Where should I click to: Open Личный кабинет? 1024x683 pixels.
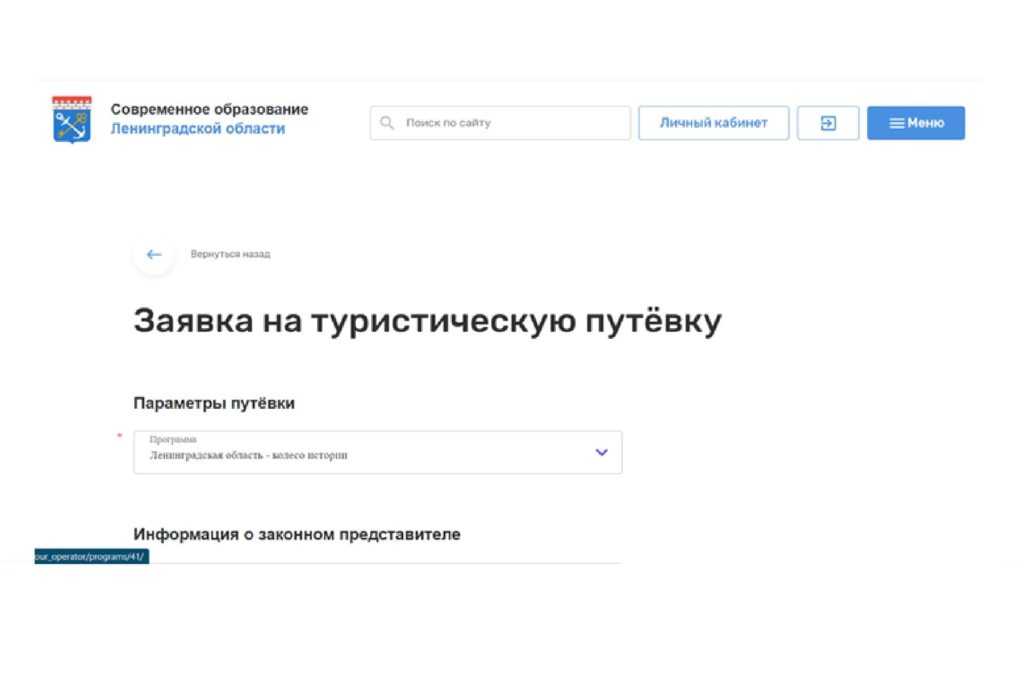[713, 123]
